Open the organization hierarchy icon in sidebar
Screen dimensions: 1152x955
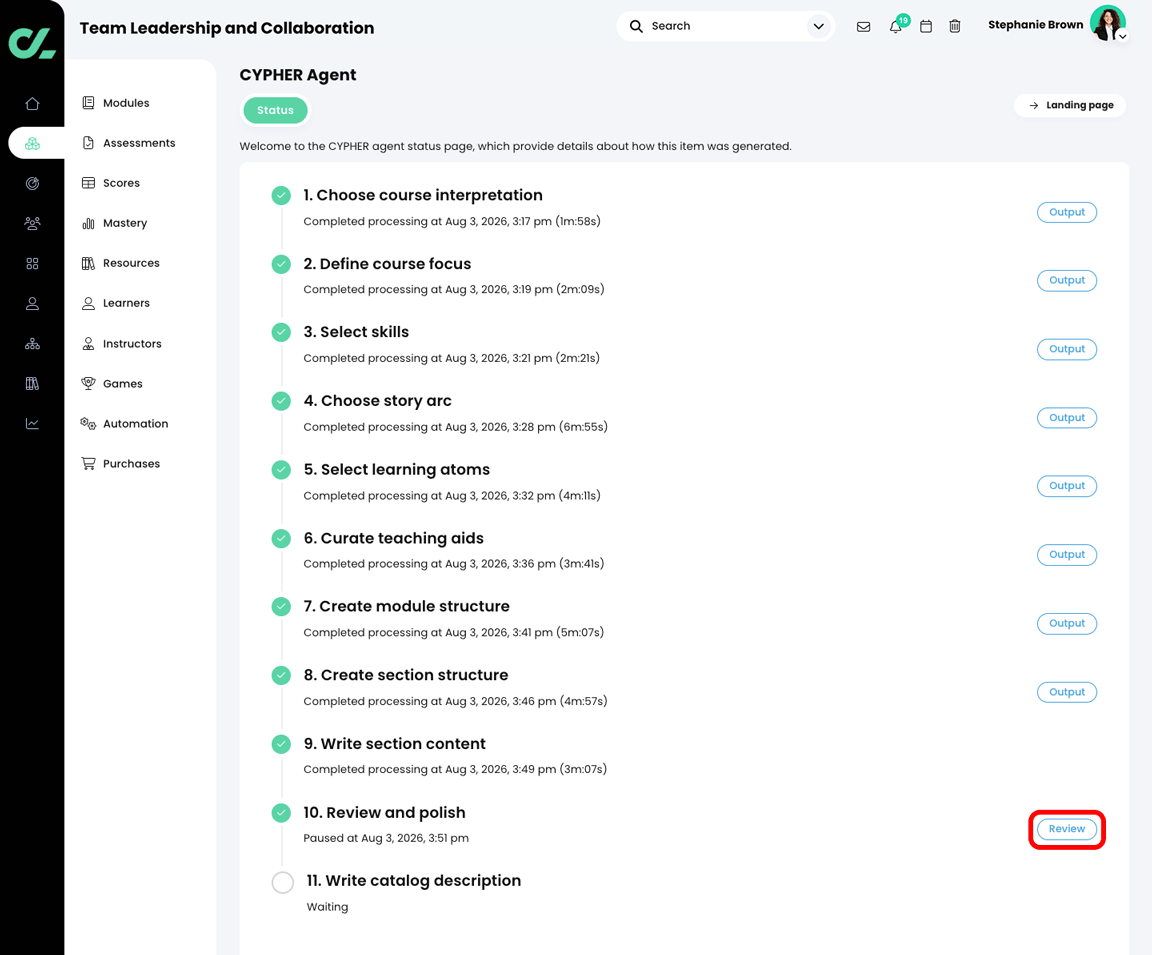(32, 344)
